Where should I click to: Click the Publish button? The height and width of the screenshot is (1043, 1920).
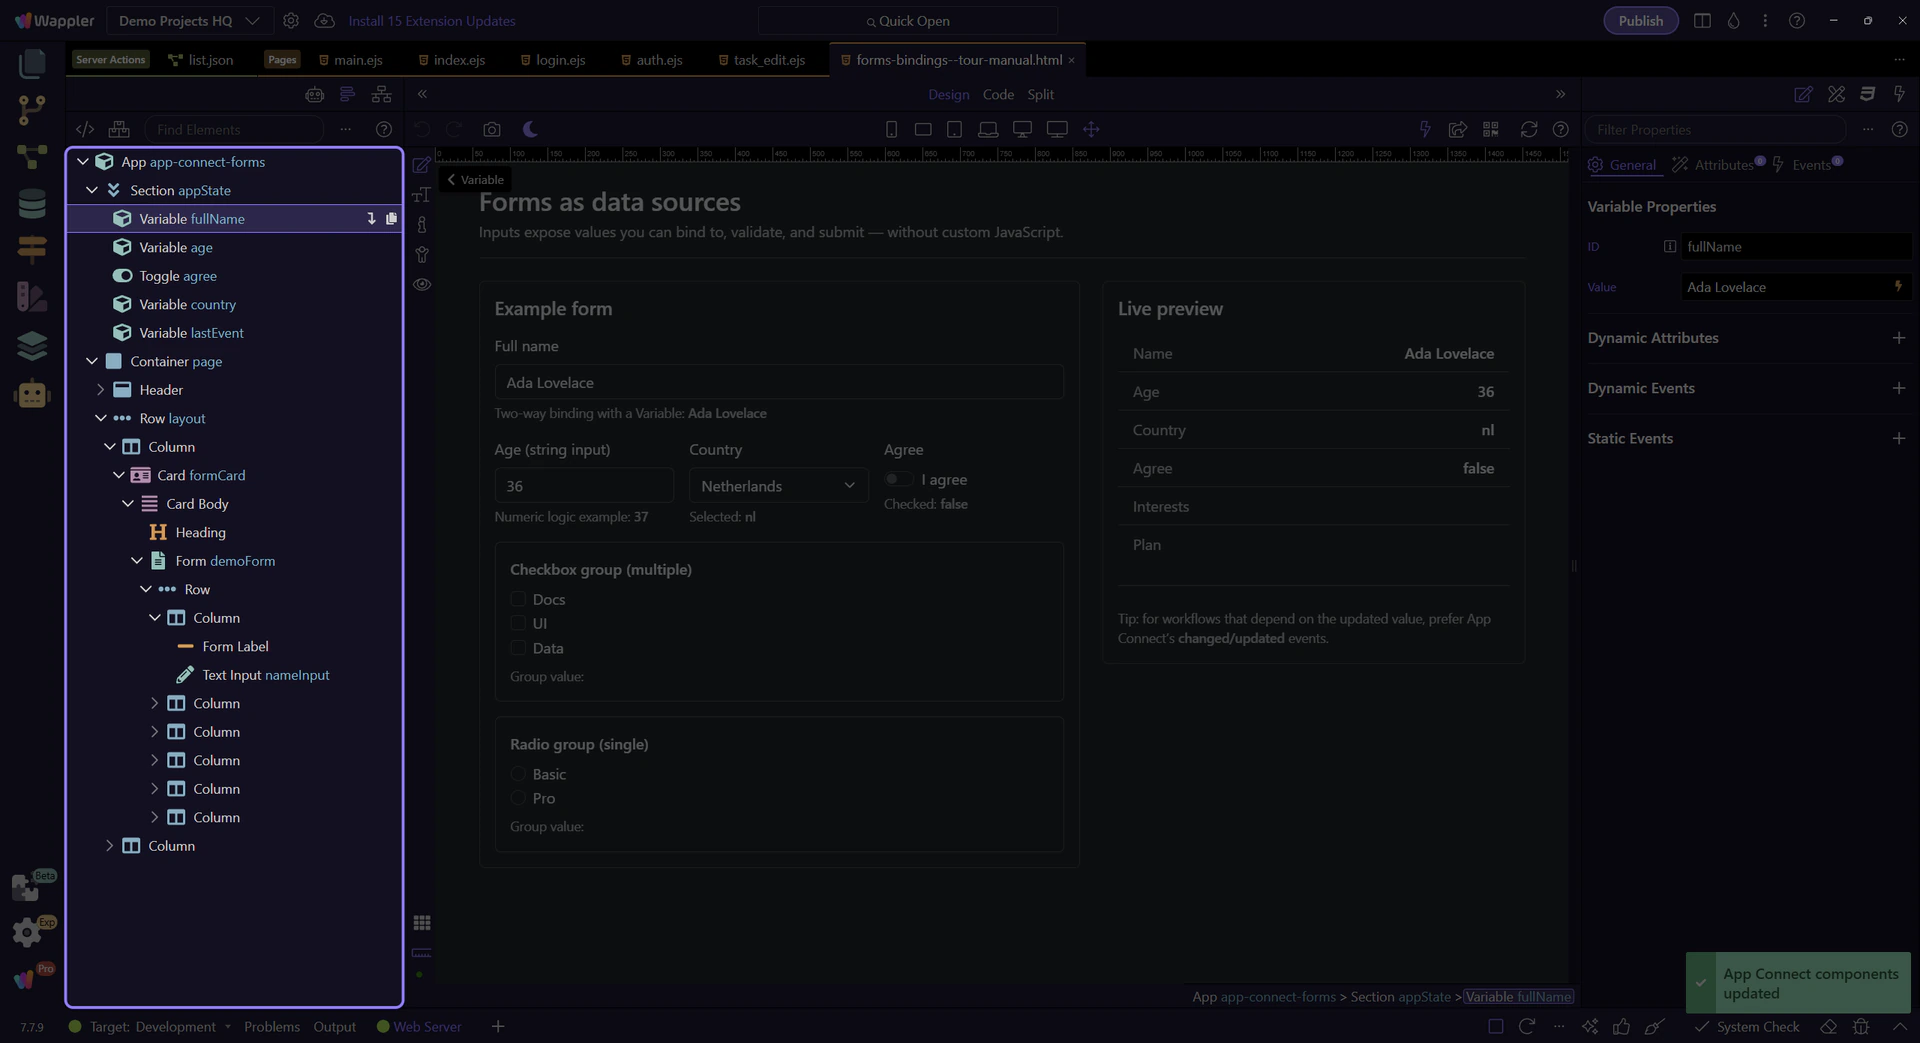pyautogui.click(x=1640, y=21)
